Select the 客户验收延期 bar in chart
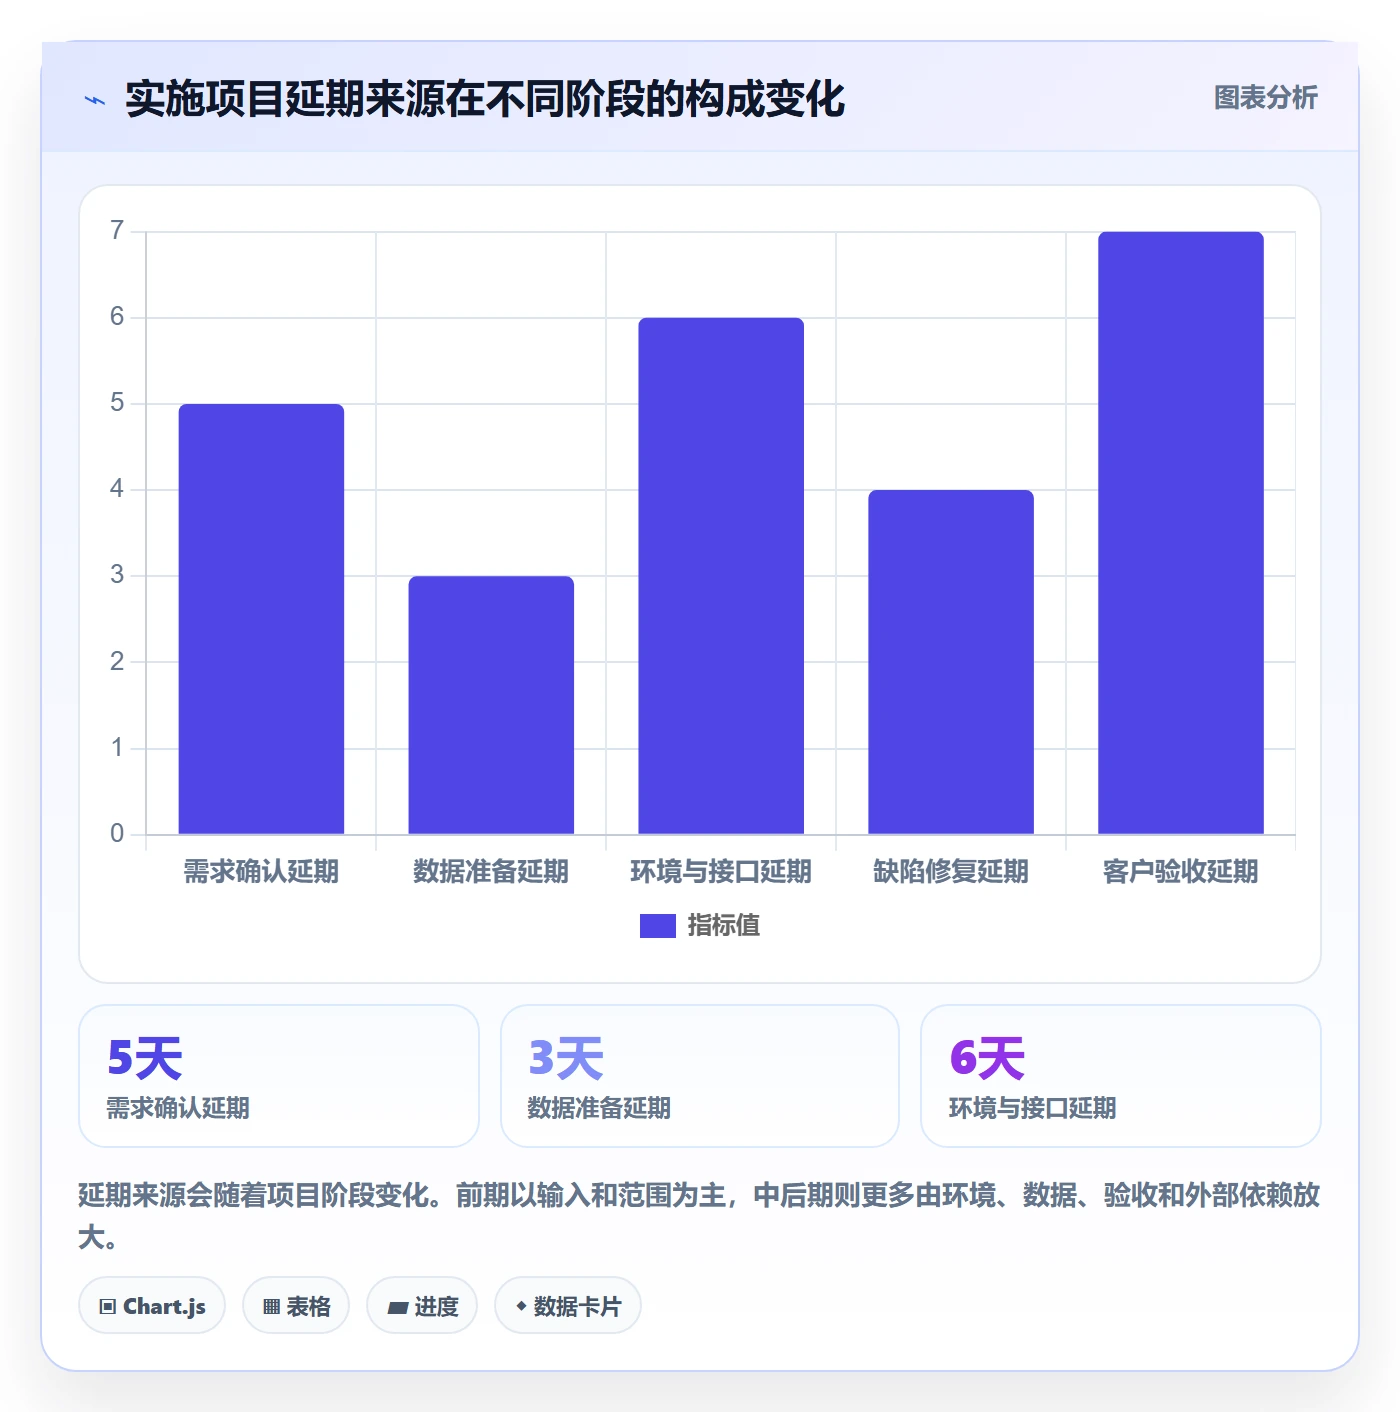The image size is (1400, 1412). 1181,533
